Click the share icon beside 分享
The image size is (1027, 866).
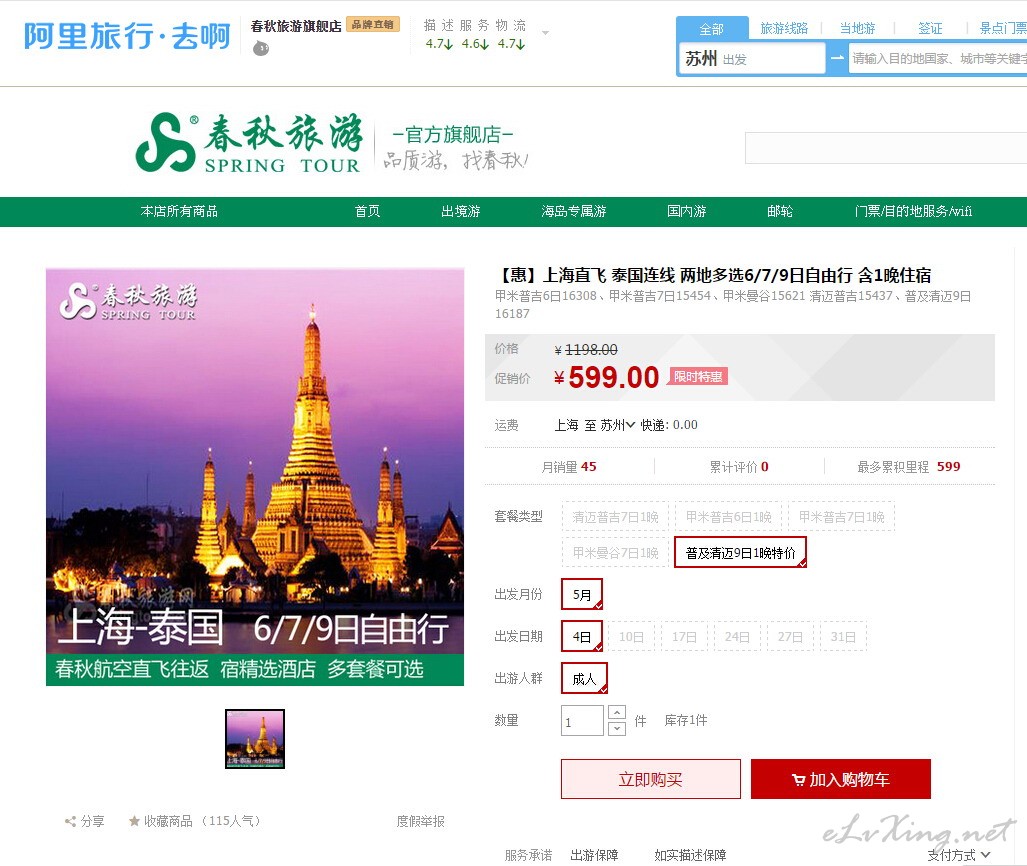click(x=71, y=821)
